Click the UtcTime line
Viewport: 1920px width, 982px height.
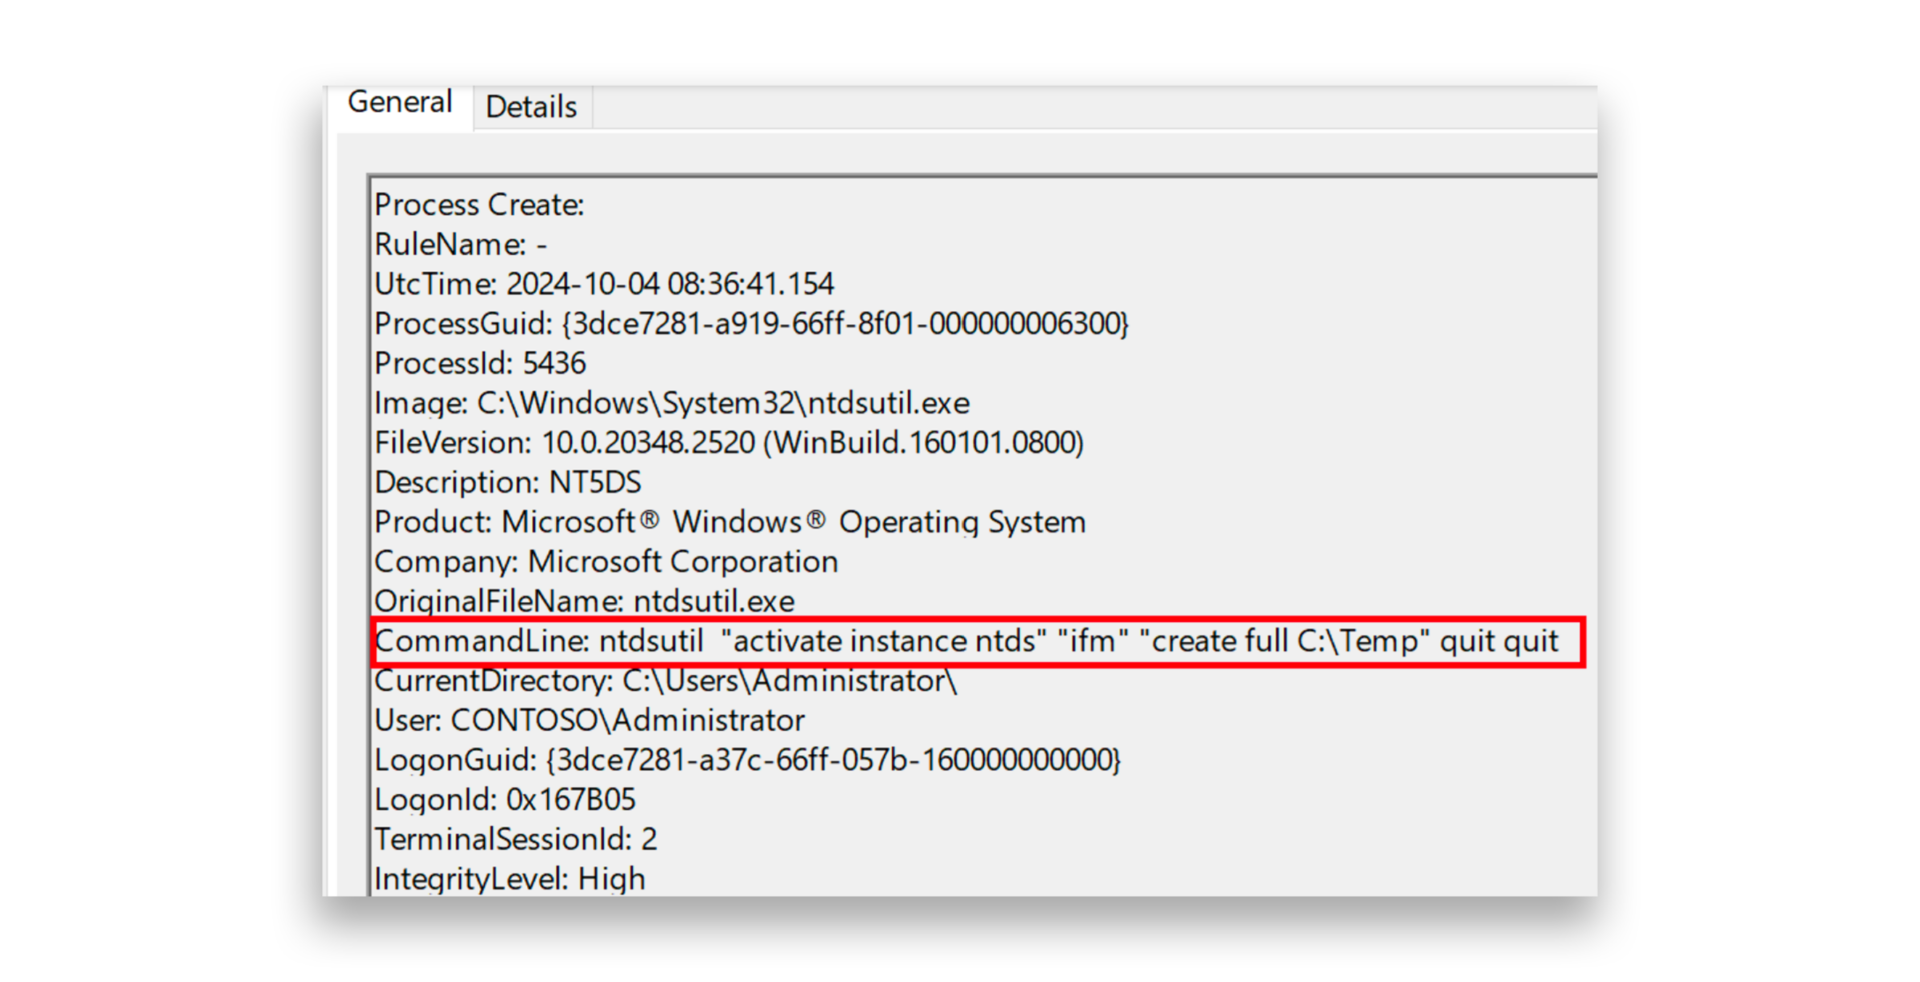tap(603, 283)
